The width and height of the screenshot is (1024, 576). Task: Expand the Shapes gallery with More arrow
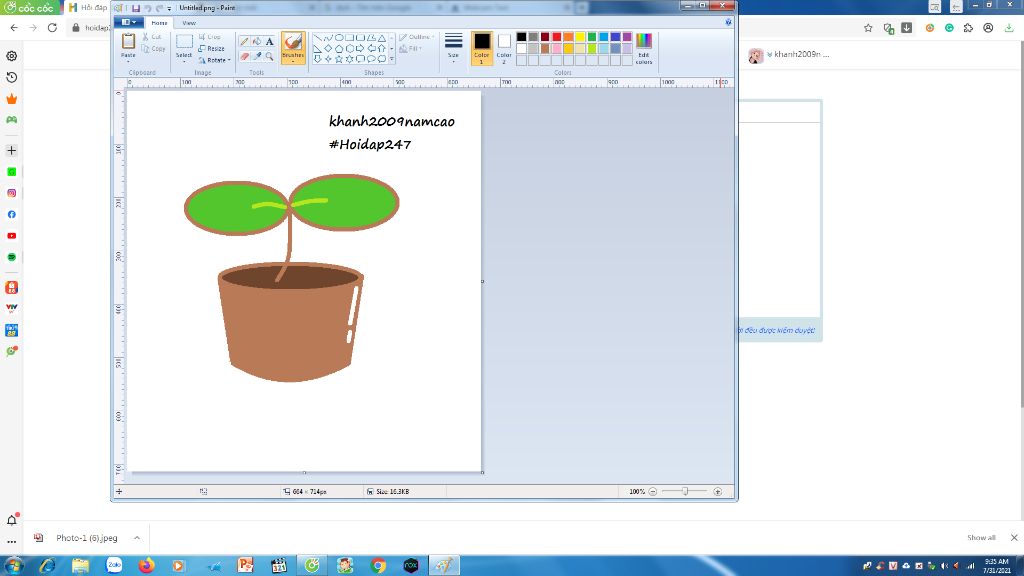[x=392, y=59]
